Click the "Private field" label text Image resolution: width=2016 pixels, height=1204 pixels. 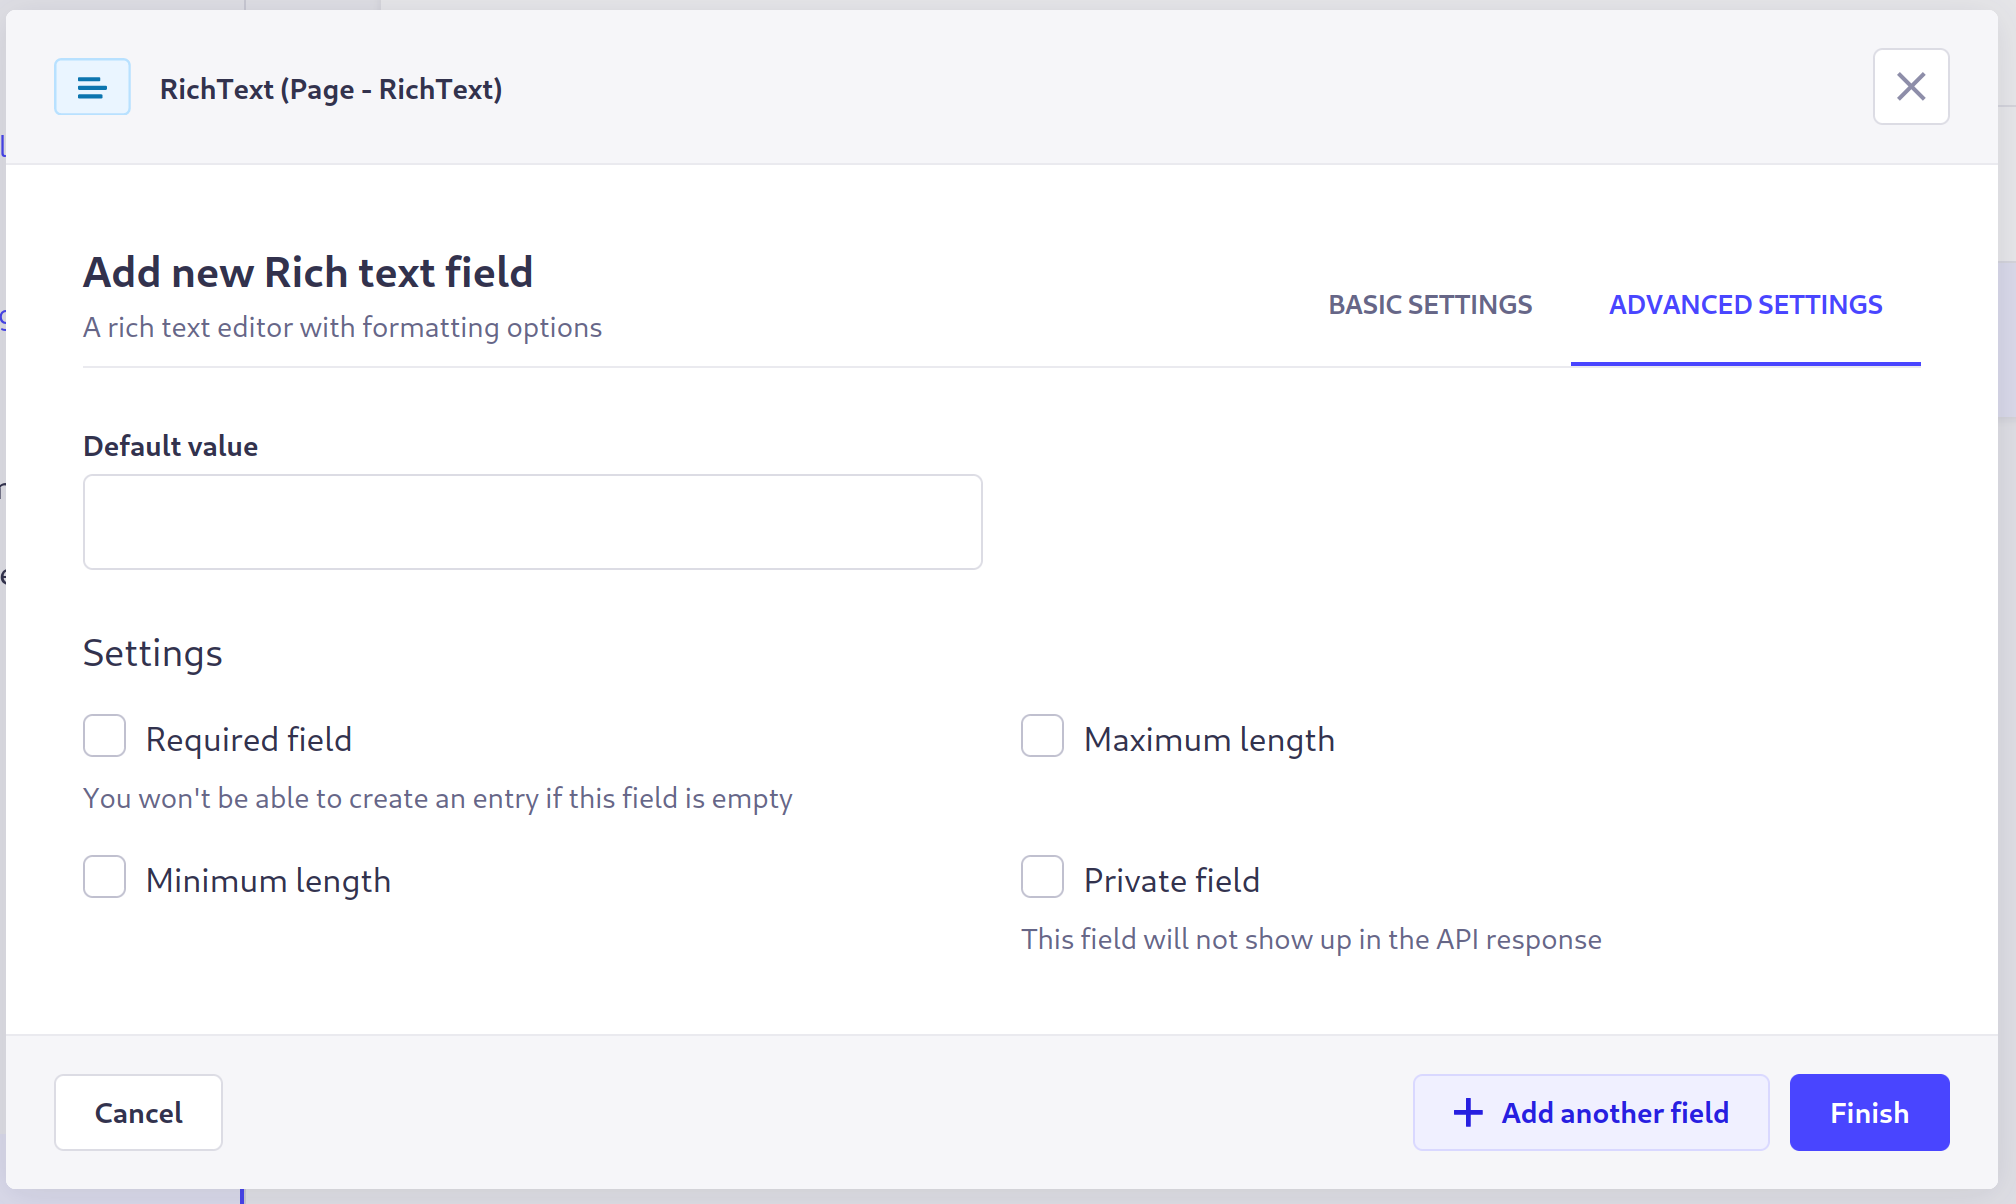pyautogui.click(x=1171, y=880)
